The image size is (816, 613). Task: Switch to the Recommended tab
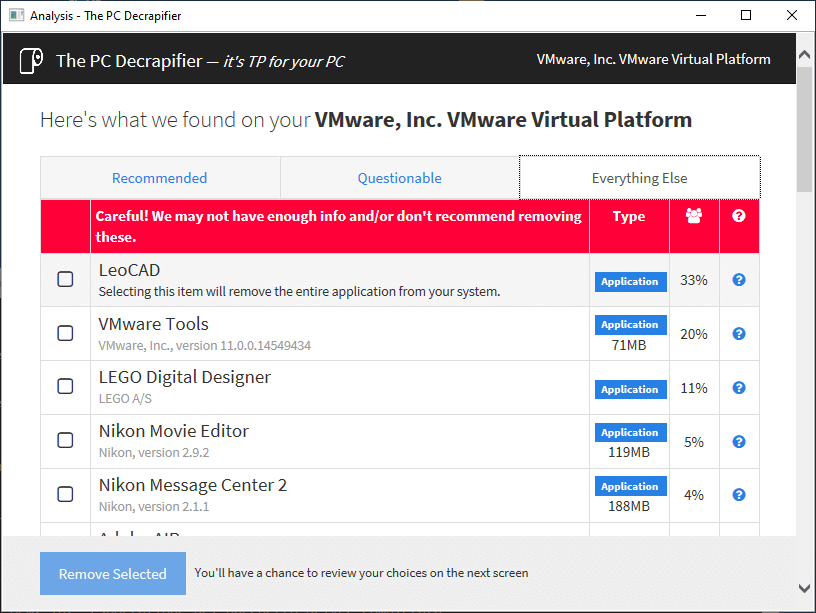tap(160, 178)
